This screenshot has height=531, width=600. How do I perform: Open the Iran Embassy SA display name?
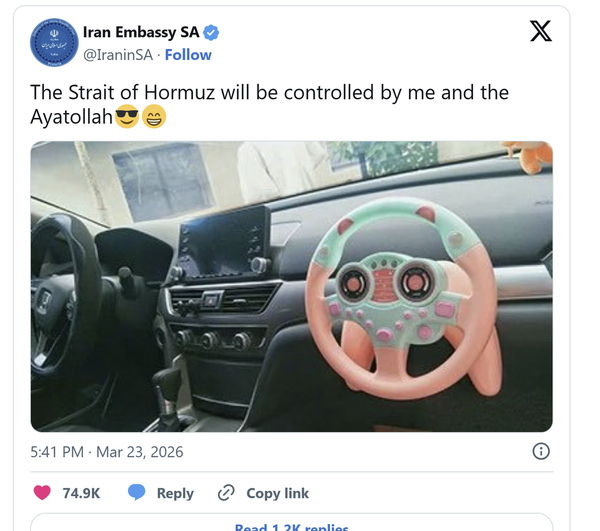click(x=141, y=33)
